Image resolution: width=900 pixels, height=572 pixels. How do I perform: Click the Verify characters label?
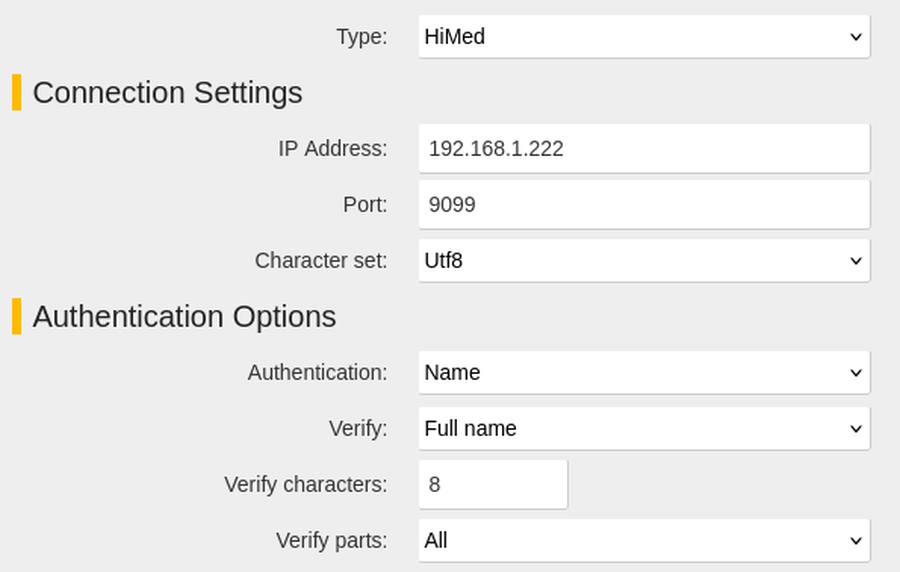(306, 485)
